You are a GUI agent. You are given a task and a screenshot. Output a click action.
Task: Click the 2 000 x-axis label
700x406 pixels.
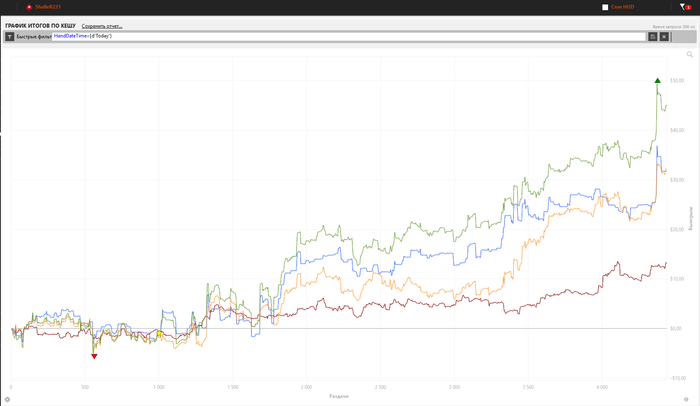coord(306,387)
